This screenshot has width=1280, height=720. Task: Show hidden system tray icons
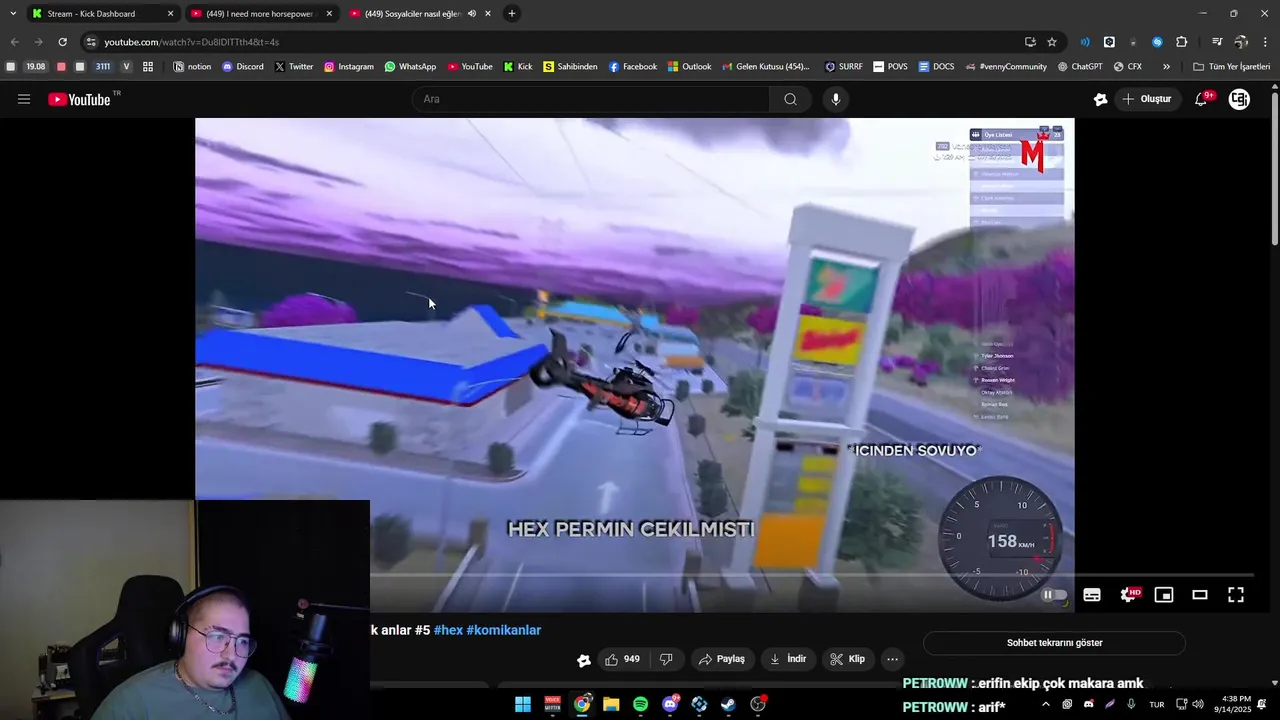(1046, 704)
